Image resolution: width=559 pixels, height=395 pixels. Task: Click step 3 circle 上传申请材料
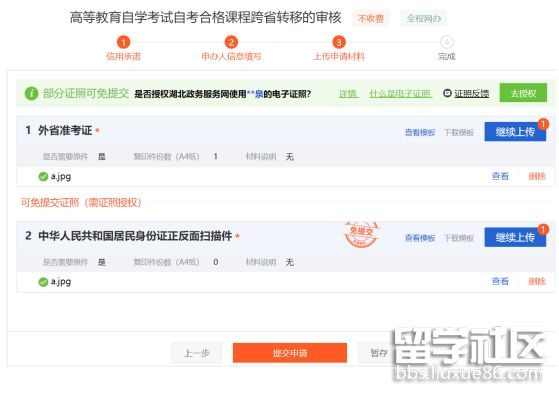click(x=339, y=43)
